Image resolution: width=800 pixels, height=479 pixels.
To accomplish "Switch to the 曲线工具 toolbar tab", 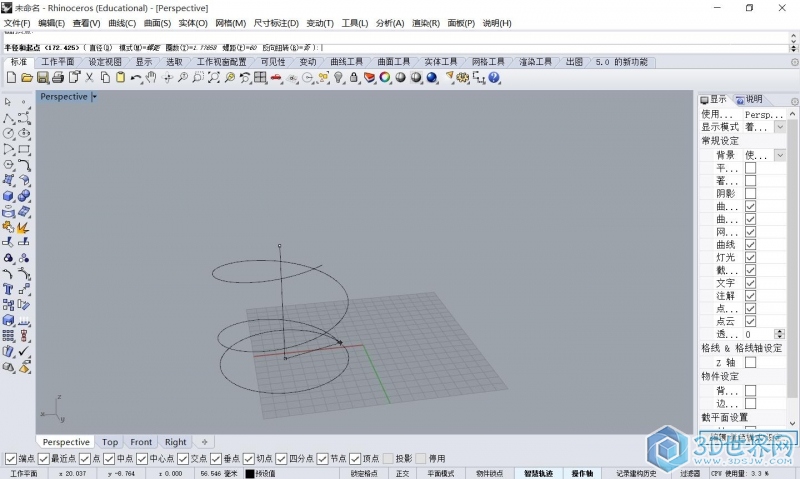I will 346,62.
